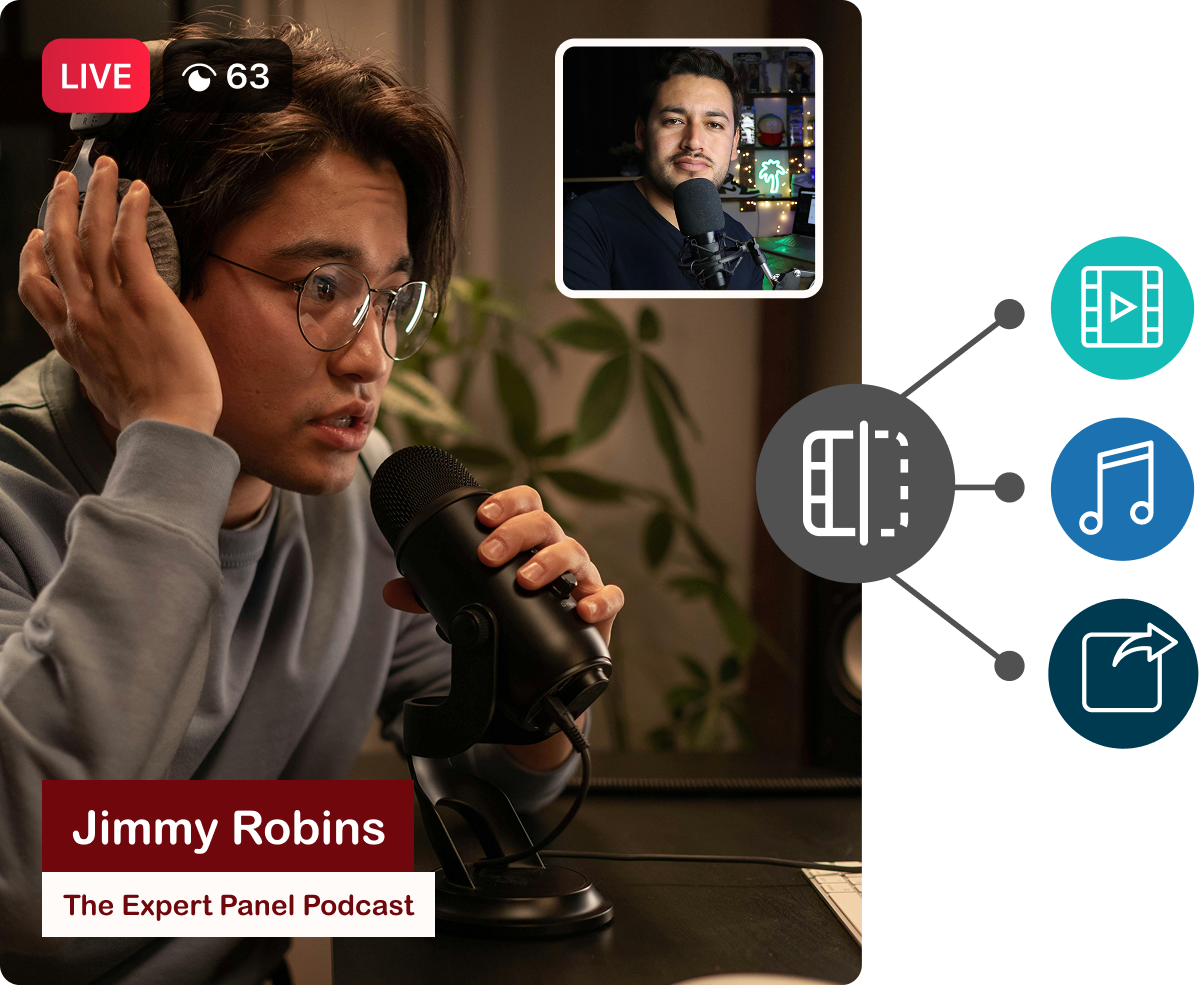Click connector dot beside share icon

pyautogui.click(x=1009, y=665)
